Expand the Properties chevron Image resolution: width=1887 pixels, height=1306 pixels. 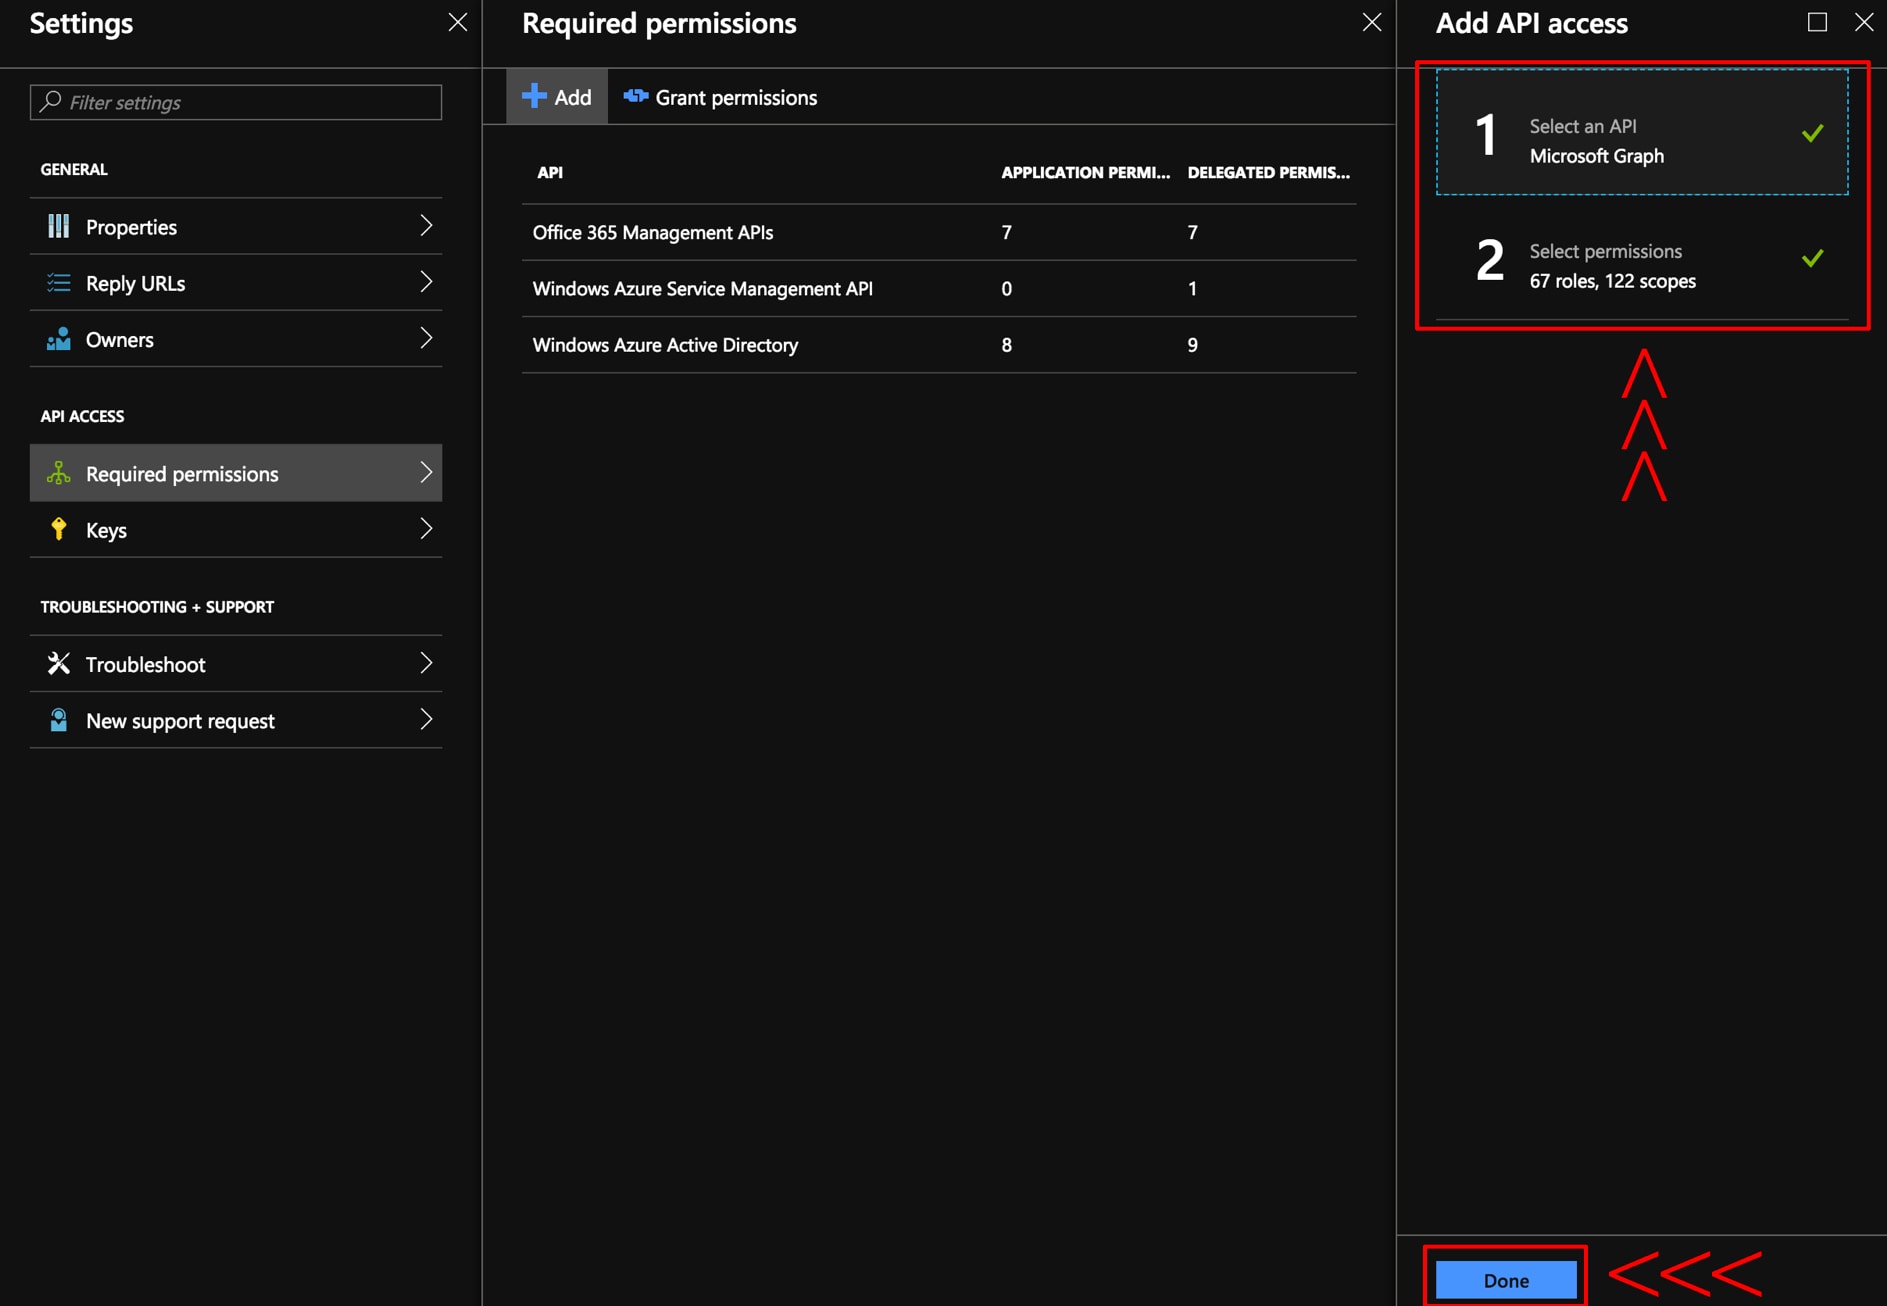point(426,226)
